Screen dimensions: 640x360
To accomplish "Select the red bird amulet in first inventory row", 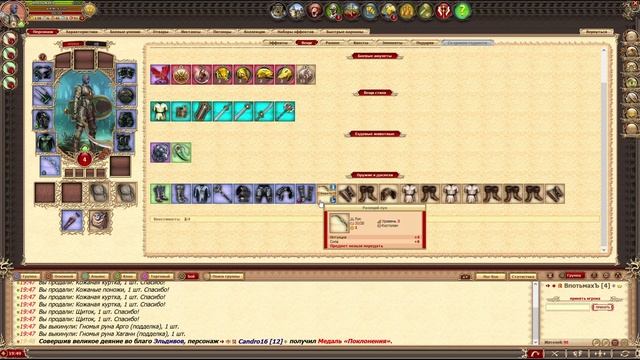I will coord(160,75).
